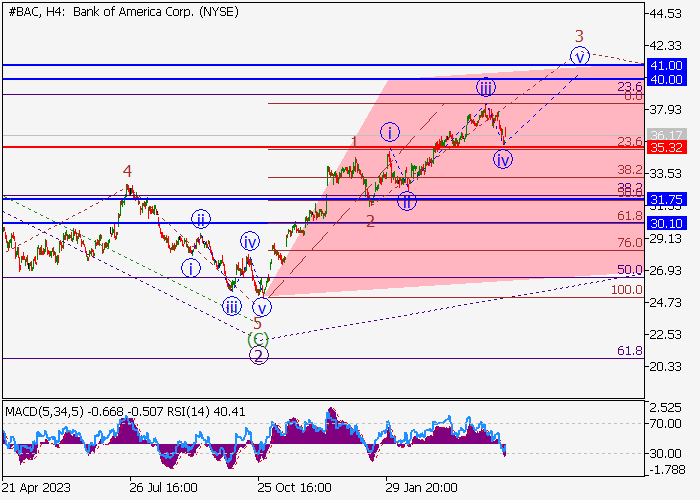Select the circled v label below brown wave 3
The image size is (700, 500).
[x=580, y=56]
